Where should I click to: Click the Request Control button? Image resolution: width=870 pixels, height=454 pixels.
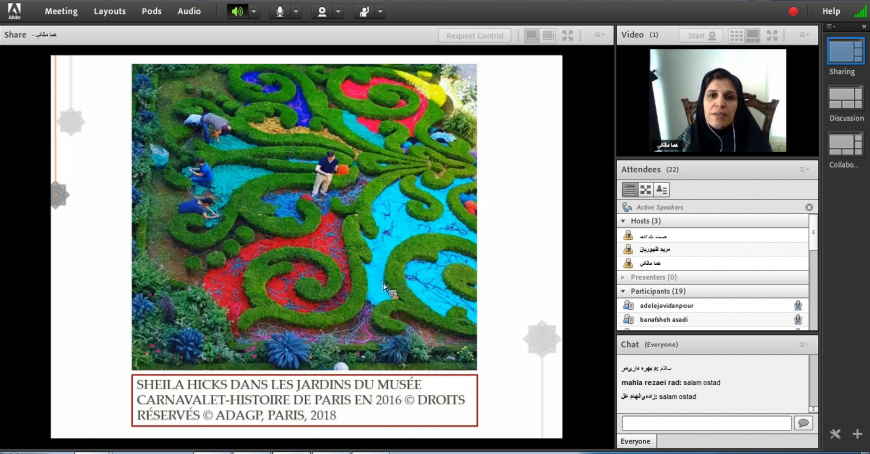[x=474, y=35]
